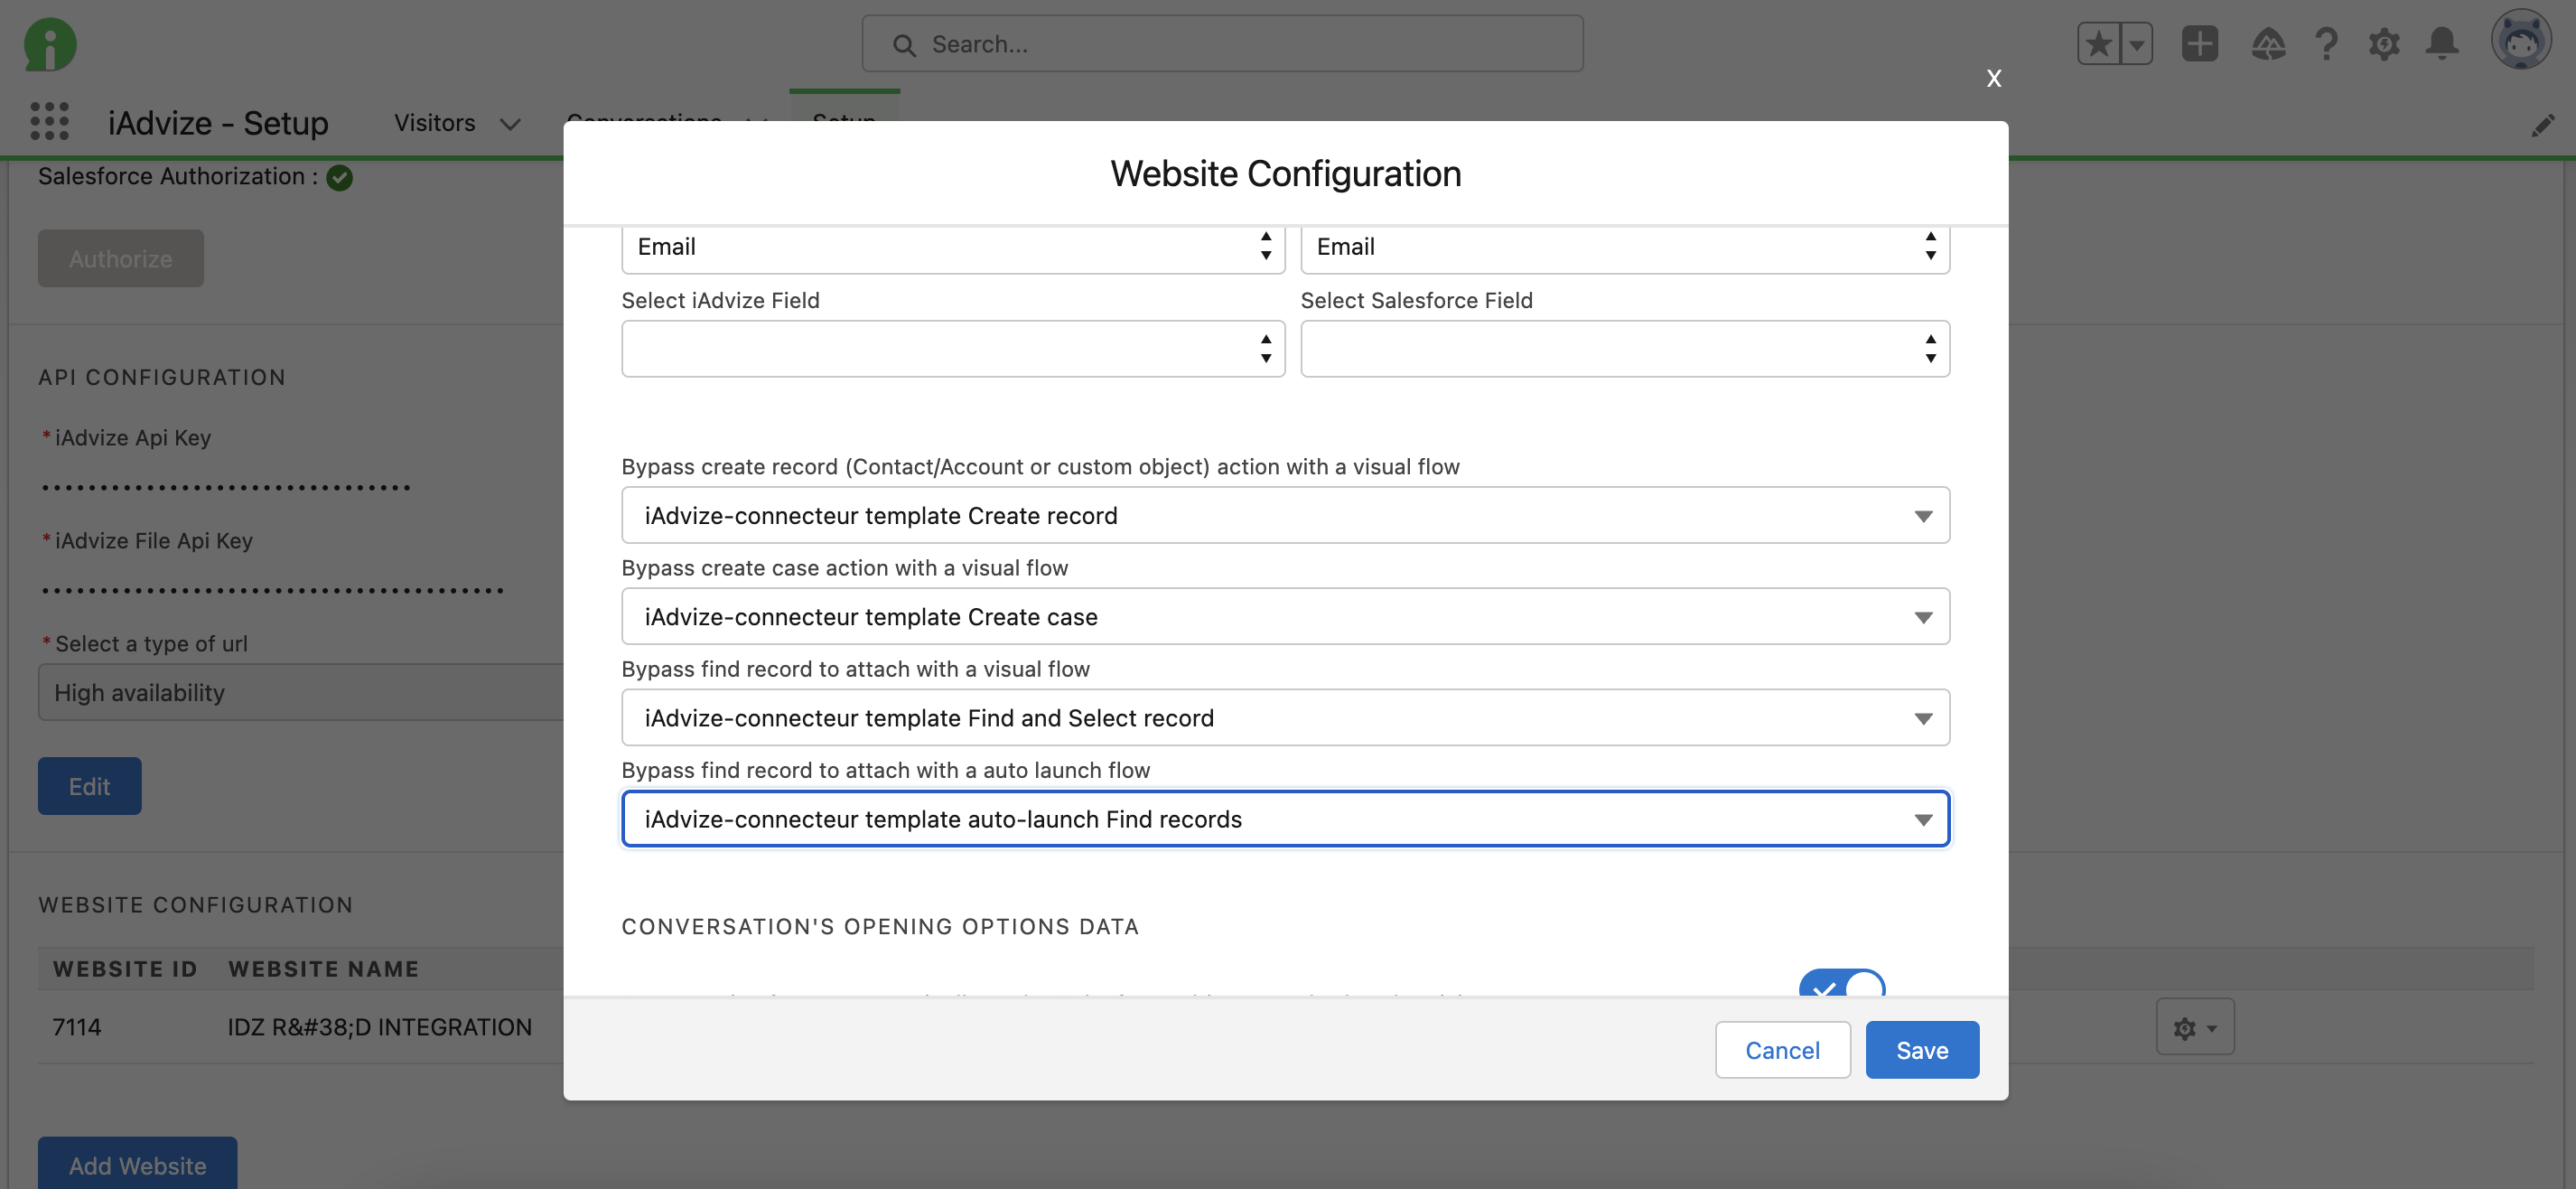Open the App Launcher grid icon
Image resolution: width=2576 pixels, height=1189 pixels.
[50, 121]
